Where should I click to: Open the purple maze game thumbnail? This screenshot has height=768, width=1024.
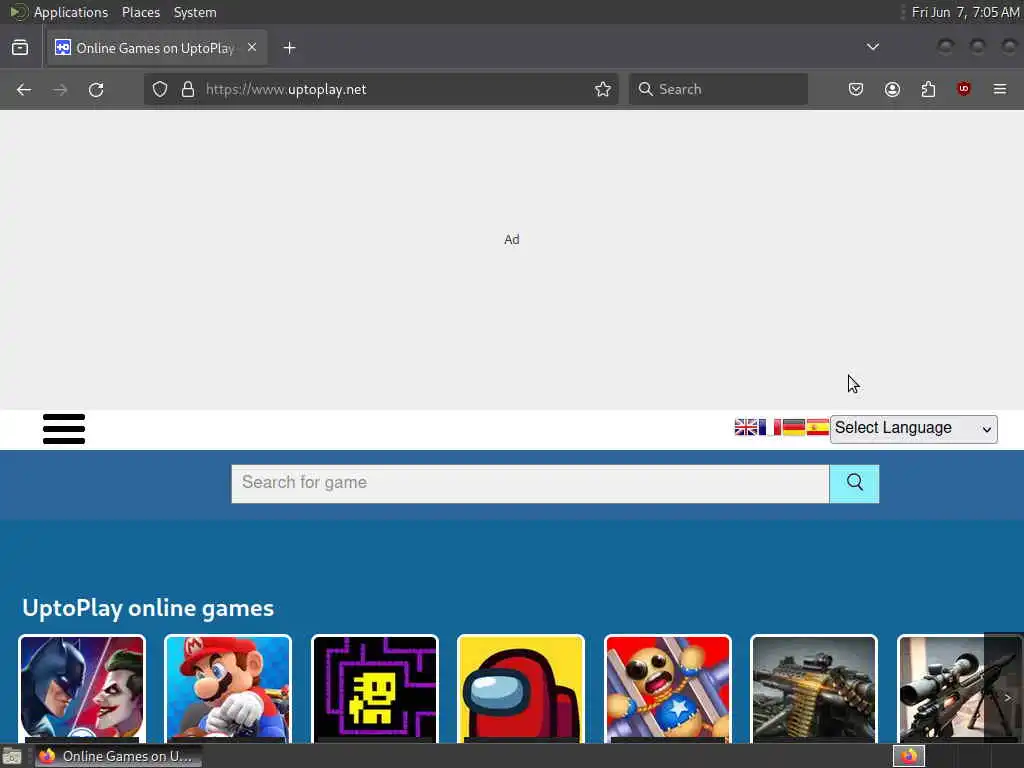375,689
